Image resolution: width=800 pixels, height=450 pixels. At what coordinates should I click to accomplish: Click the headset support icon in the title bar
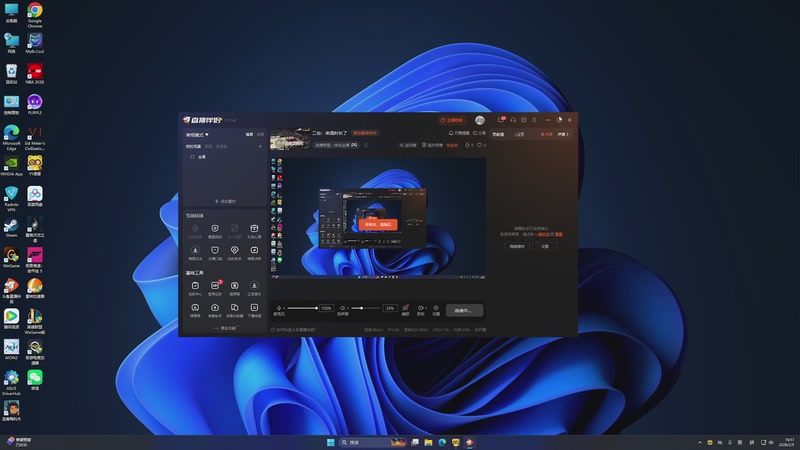click(x=513, y=120)
